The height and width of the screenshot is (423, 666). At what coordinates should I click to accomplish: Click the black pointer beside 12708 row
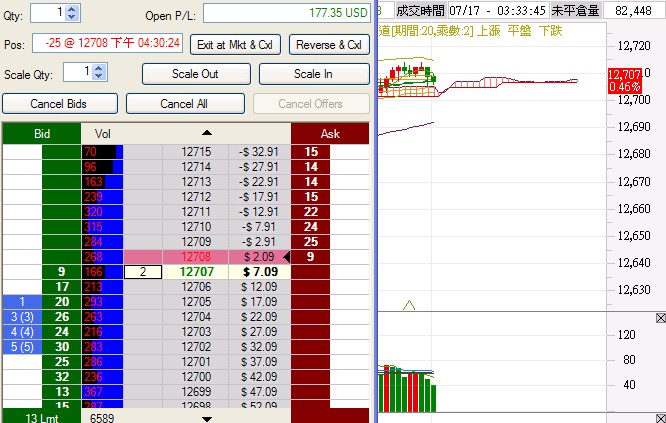click(287, 257)
